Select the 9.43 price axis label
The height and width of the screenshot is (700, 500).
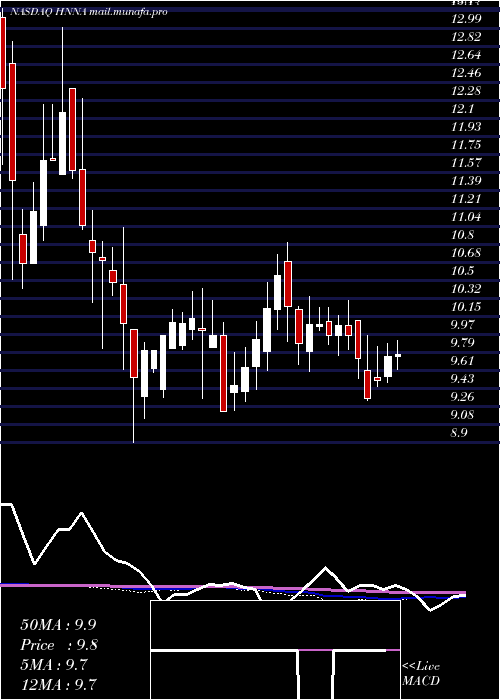coord(462,379)
